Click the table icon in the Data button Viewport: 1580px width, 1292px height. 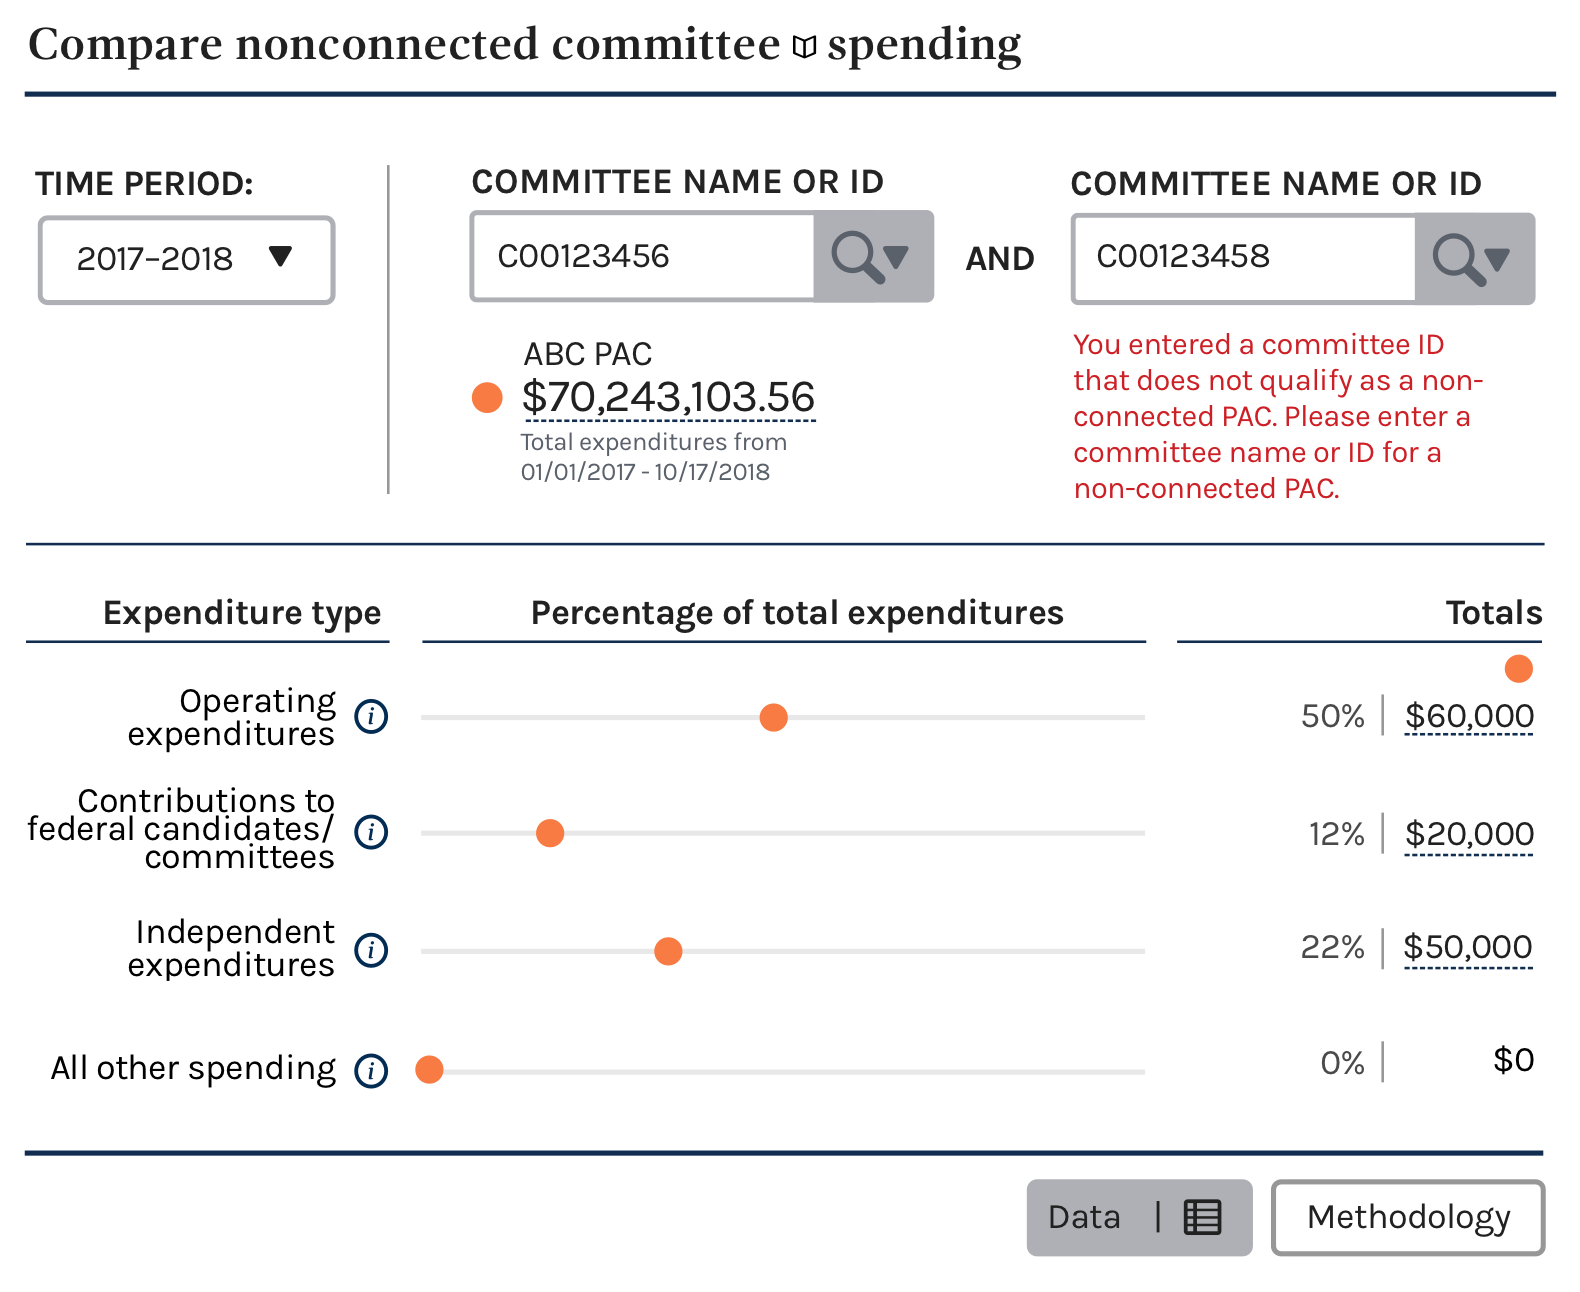click(1202, 1217)
